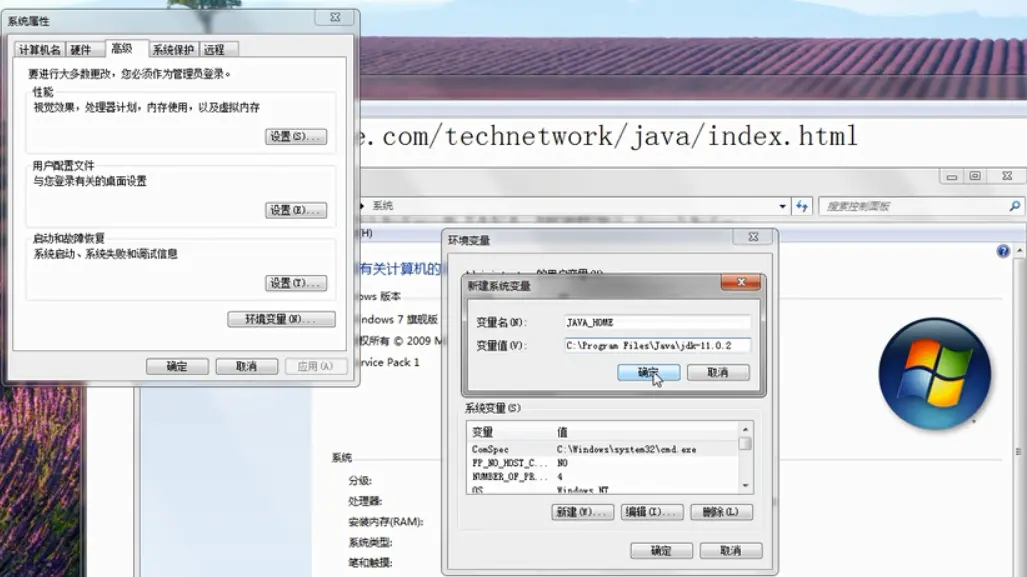Close the Control Panel window
1027x577 pixels.
(x=1007, y=177)
